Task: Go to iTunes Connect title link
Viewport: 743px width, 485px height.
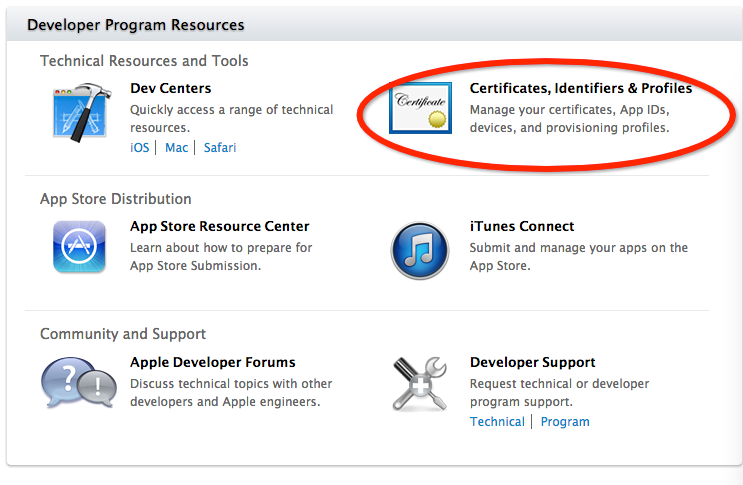Action: (x=522, y=226)
